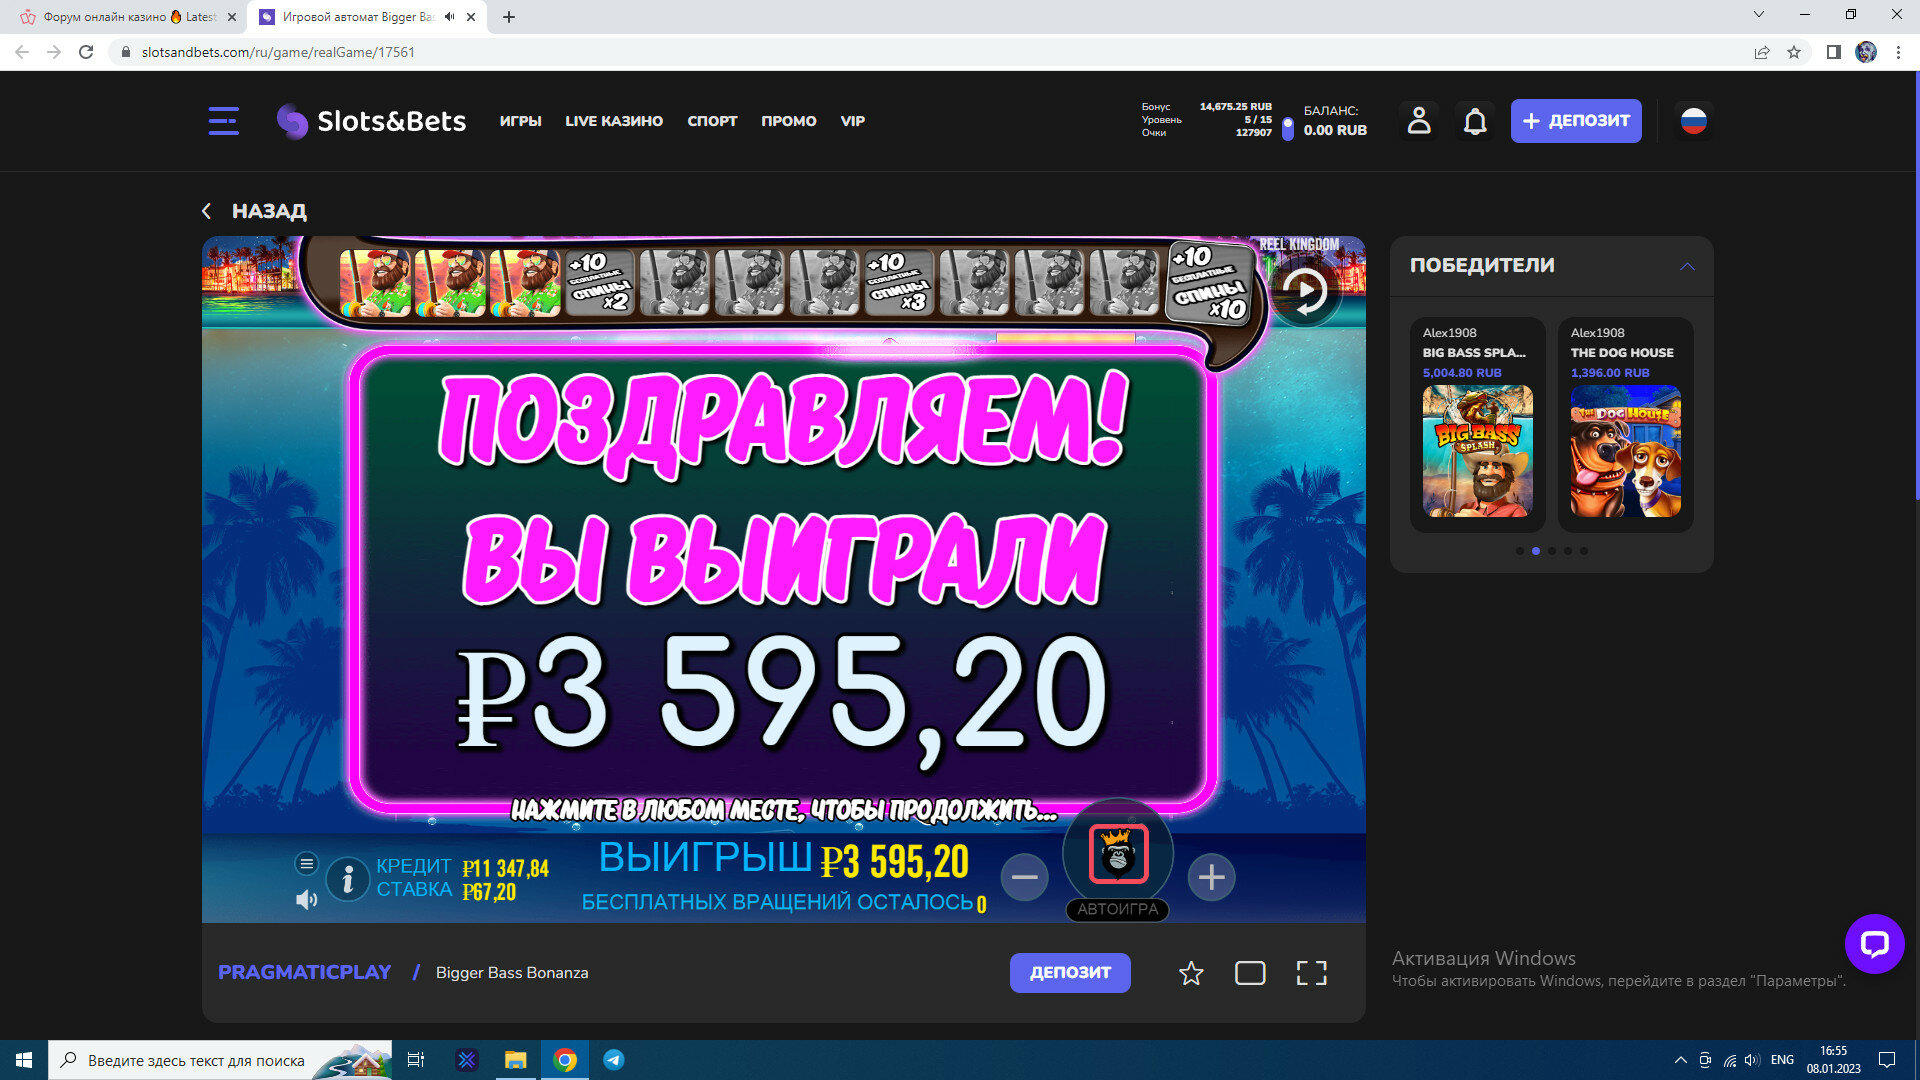Screen dimensions: 1920x1080
Task: Open the user profile icon
Action: pyautogui.click(x=1418, y=121)
